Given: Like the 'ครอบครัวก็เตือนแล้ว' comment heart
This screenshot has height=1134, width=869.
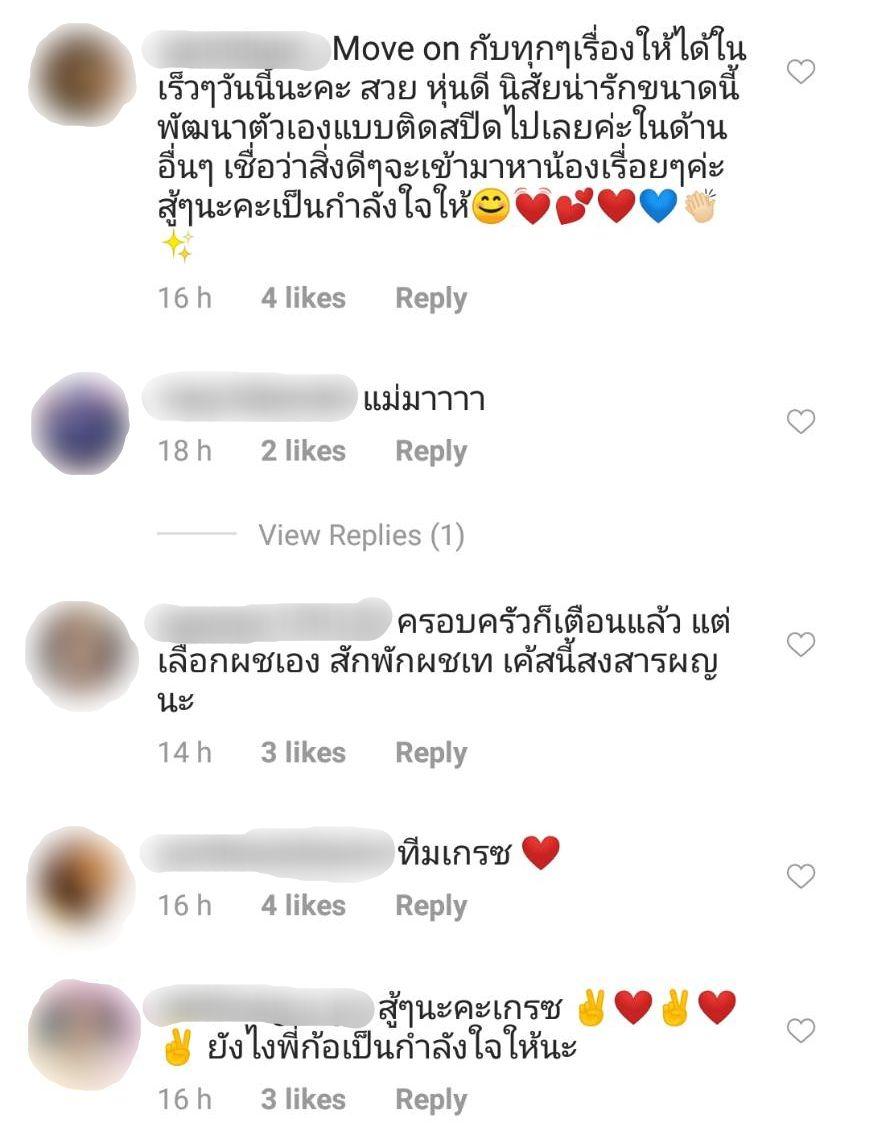Looking at the screenshot, I should 800,644.
